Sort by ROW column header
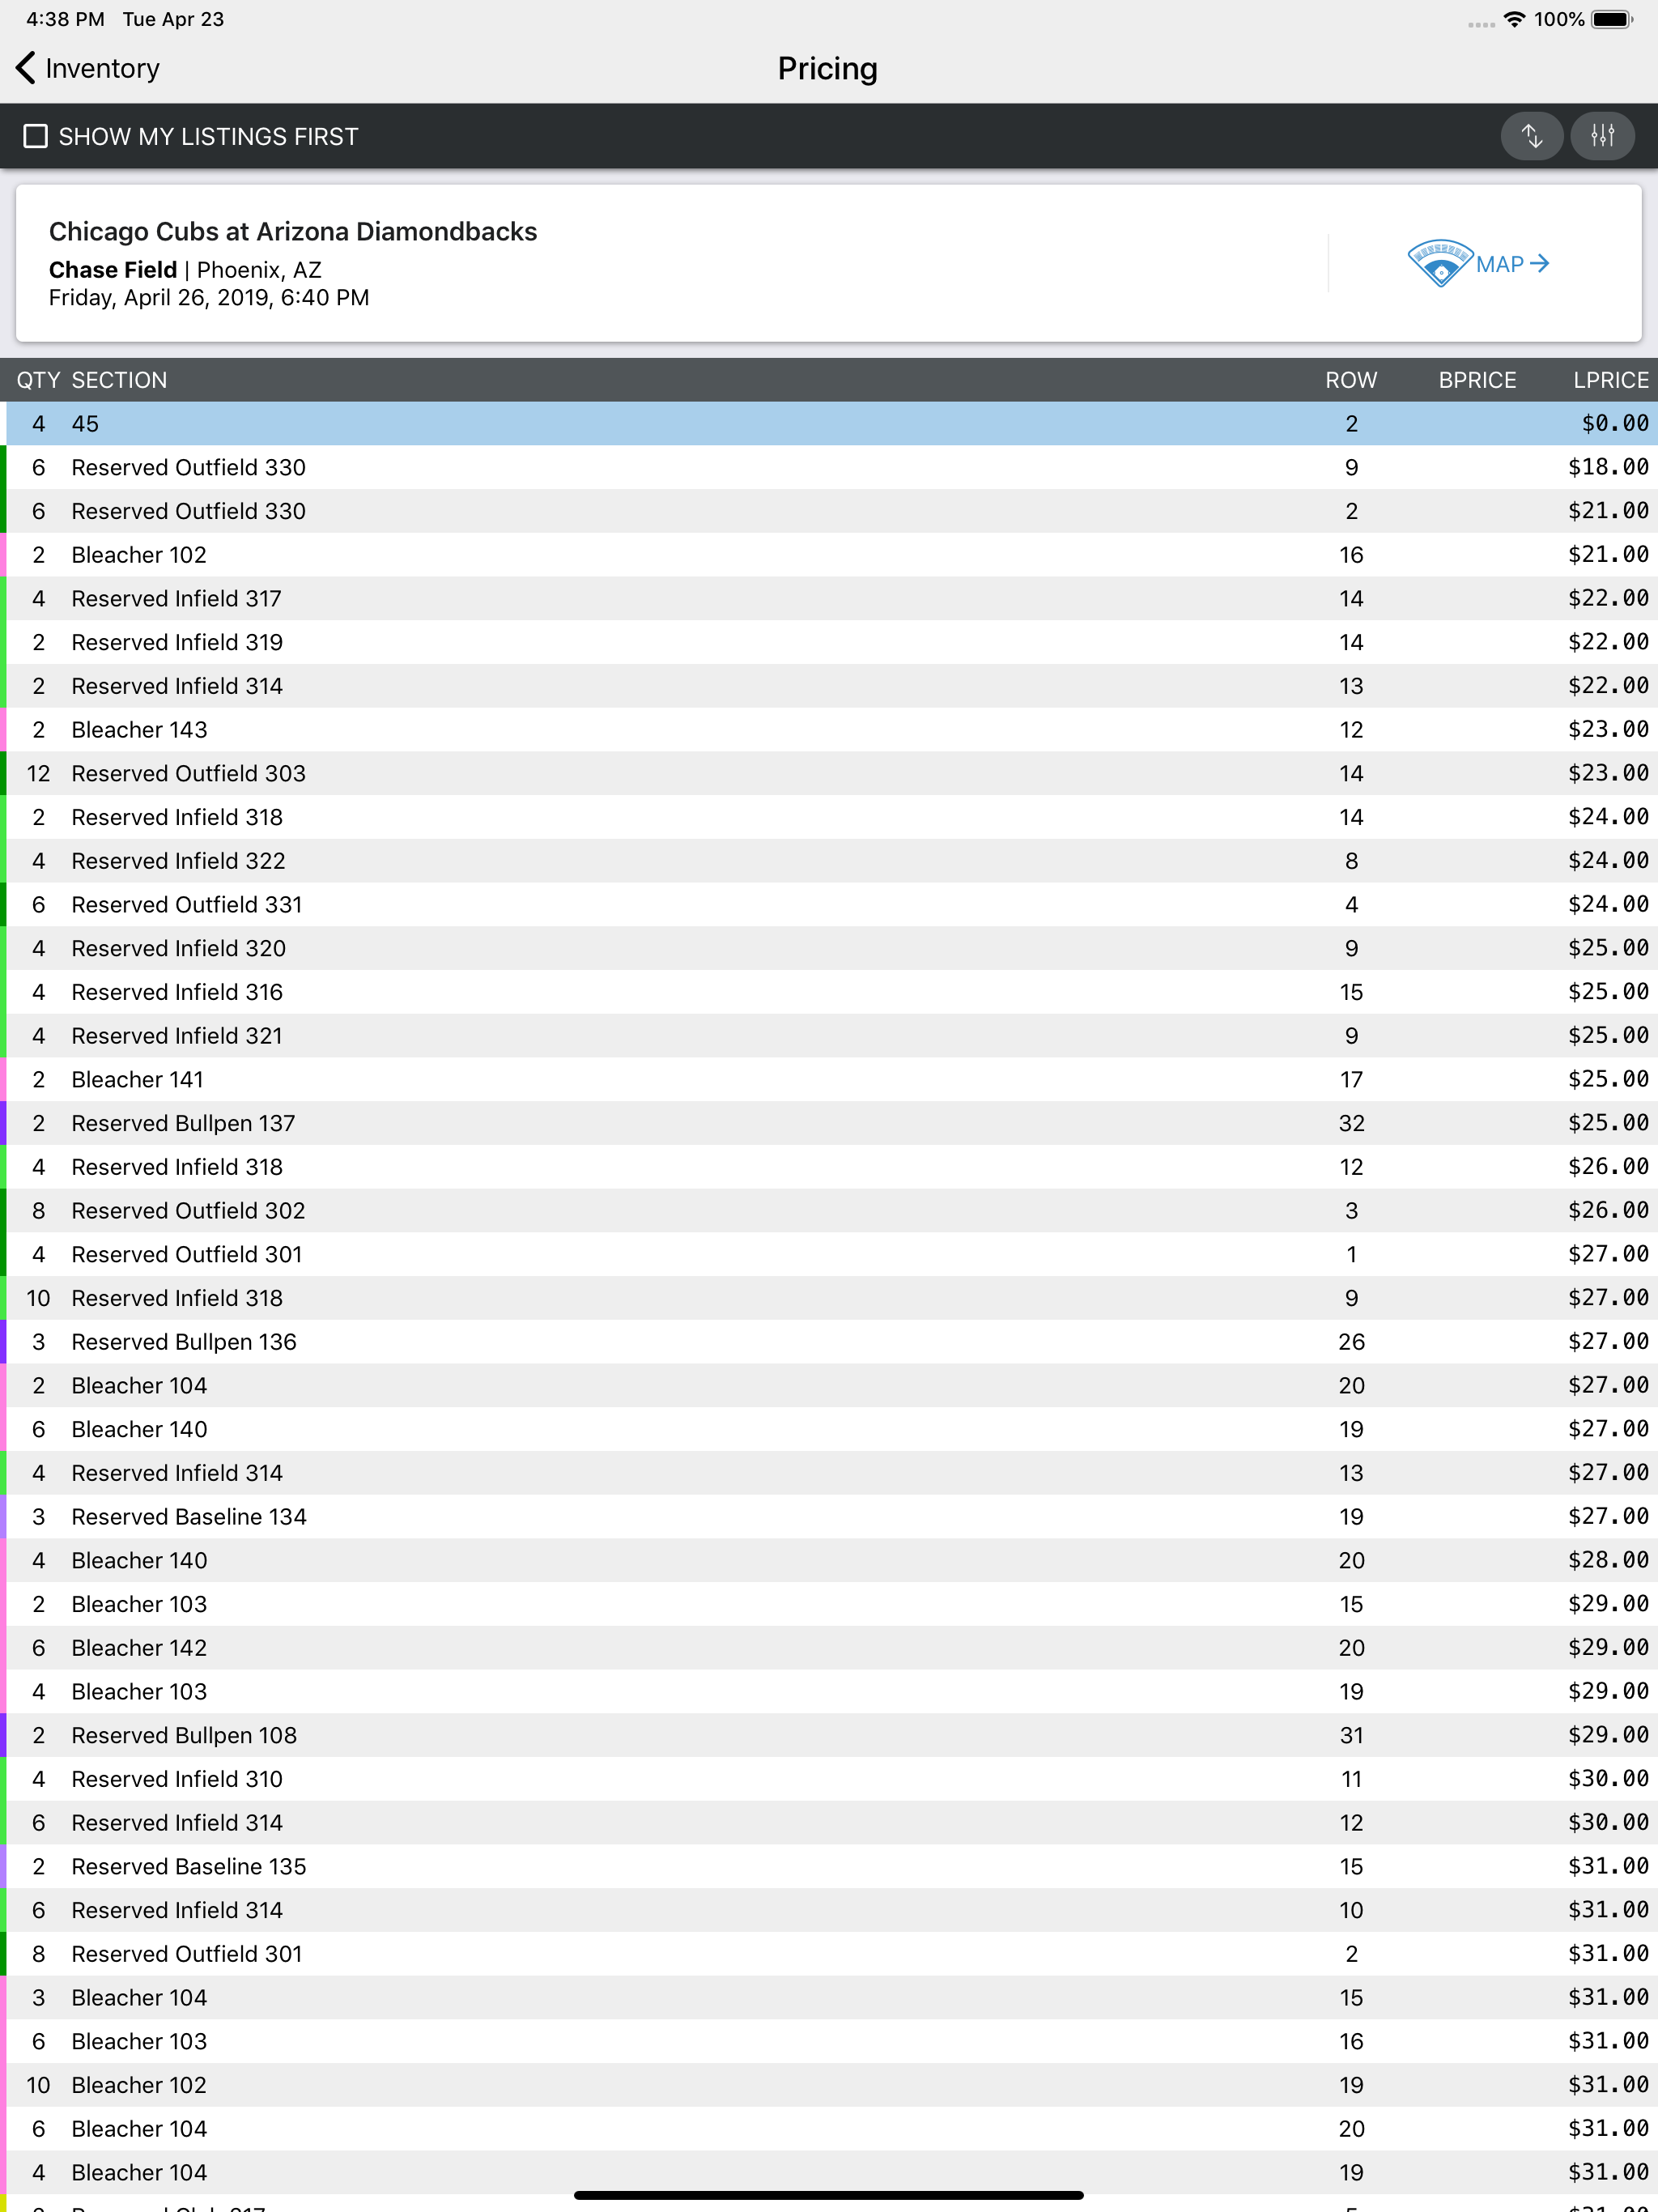Image resolution: width=1658 pixels, height=2212 pixels. click(x=1351, y=380)
